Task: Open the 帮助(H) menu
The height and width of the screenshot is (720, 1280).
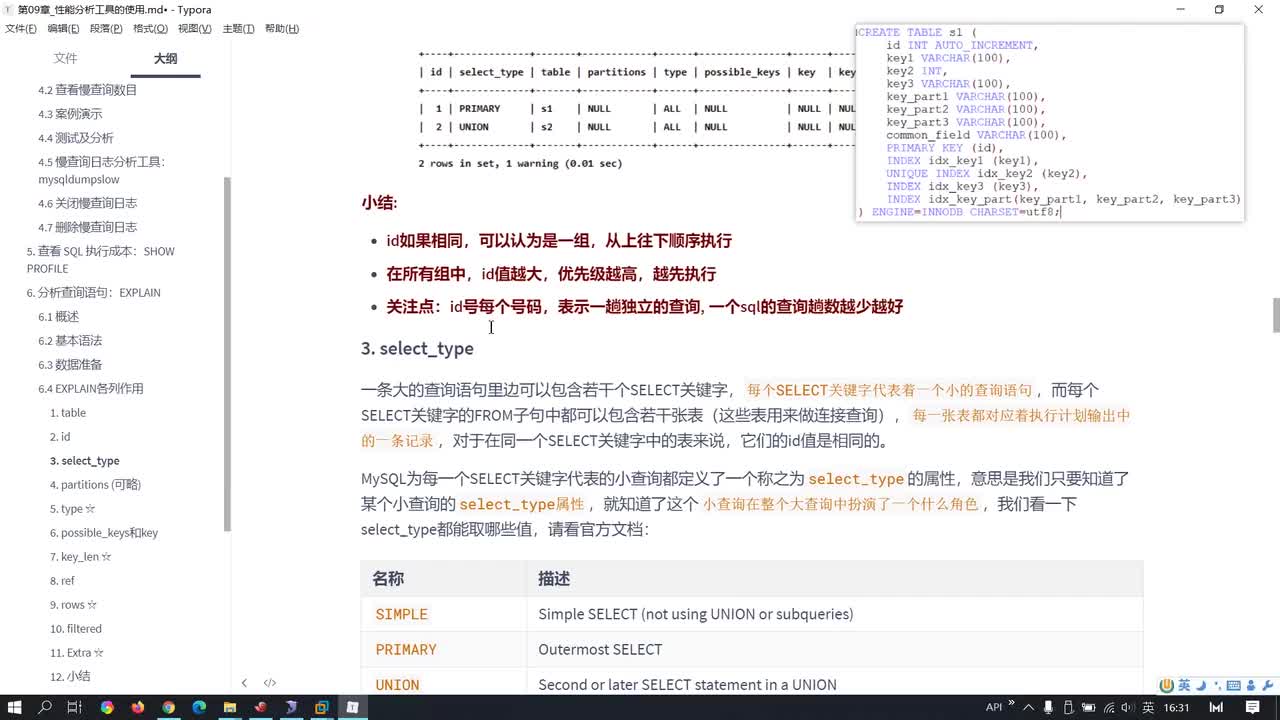Action: 282,29
